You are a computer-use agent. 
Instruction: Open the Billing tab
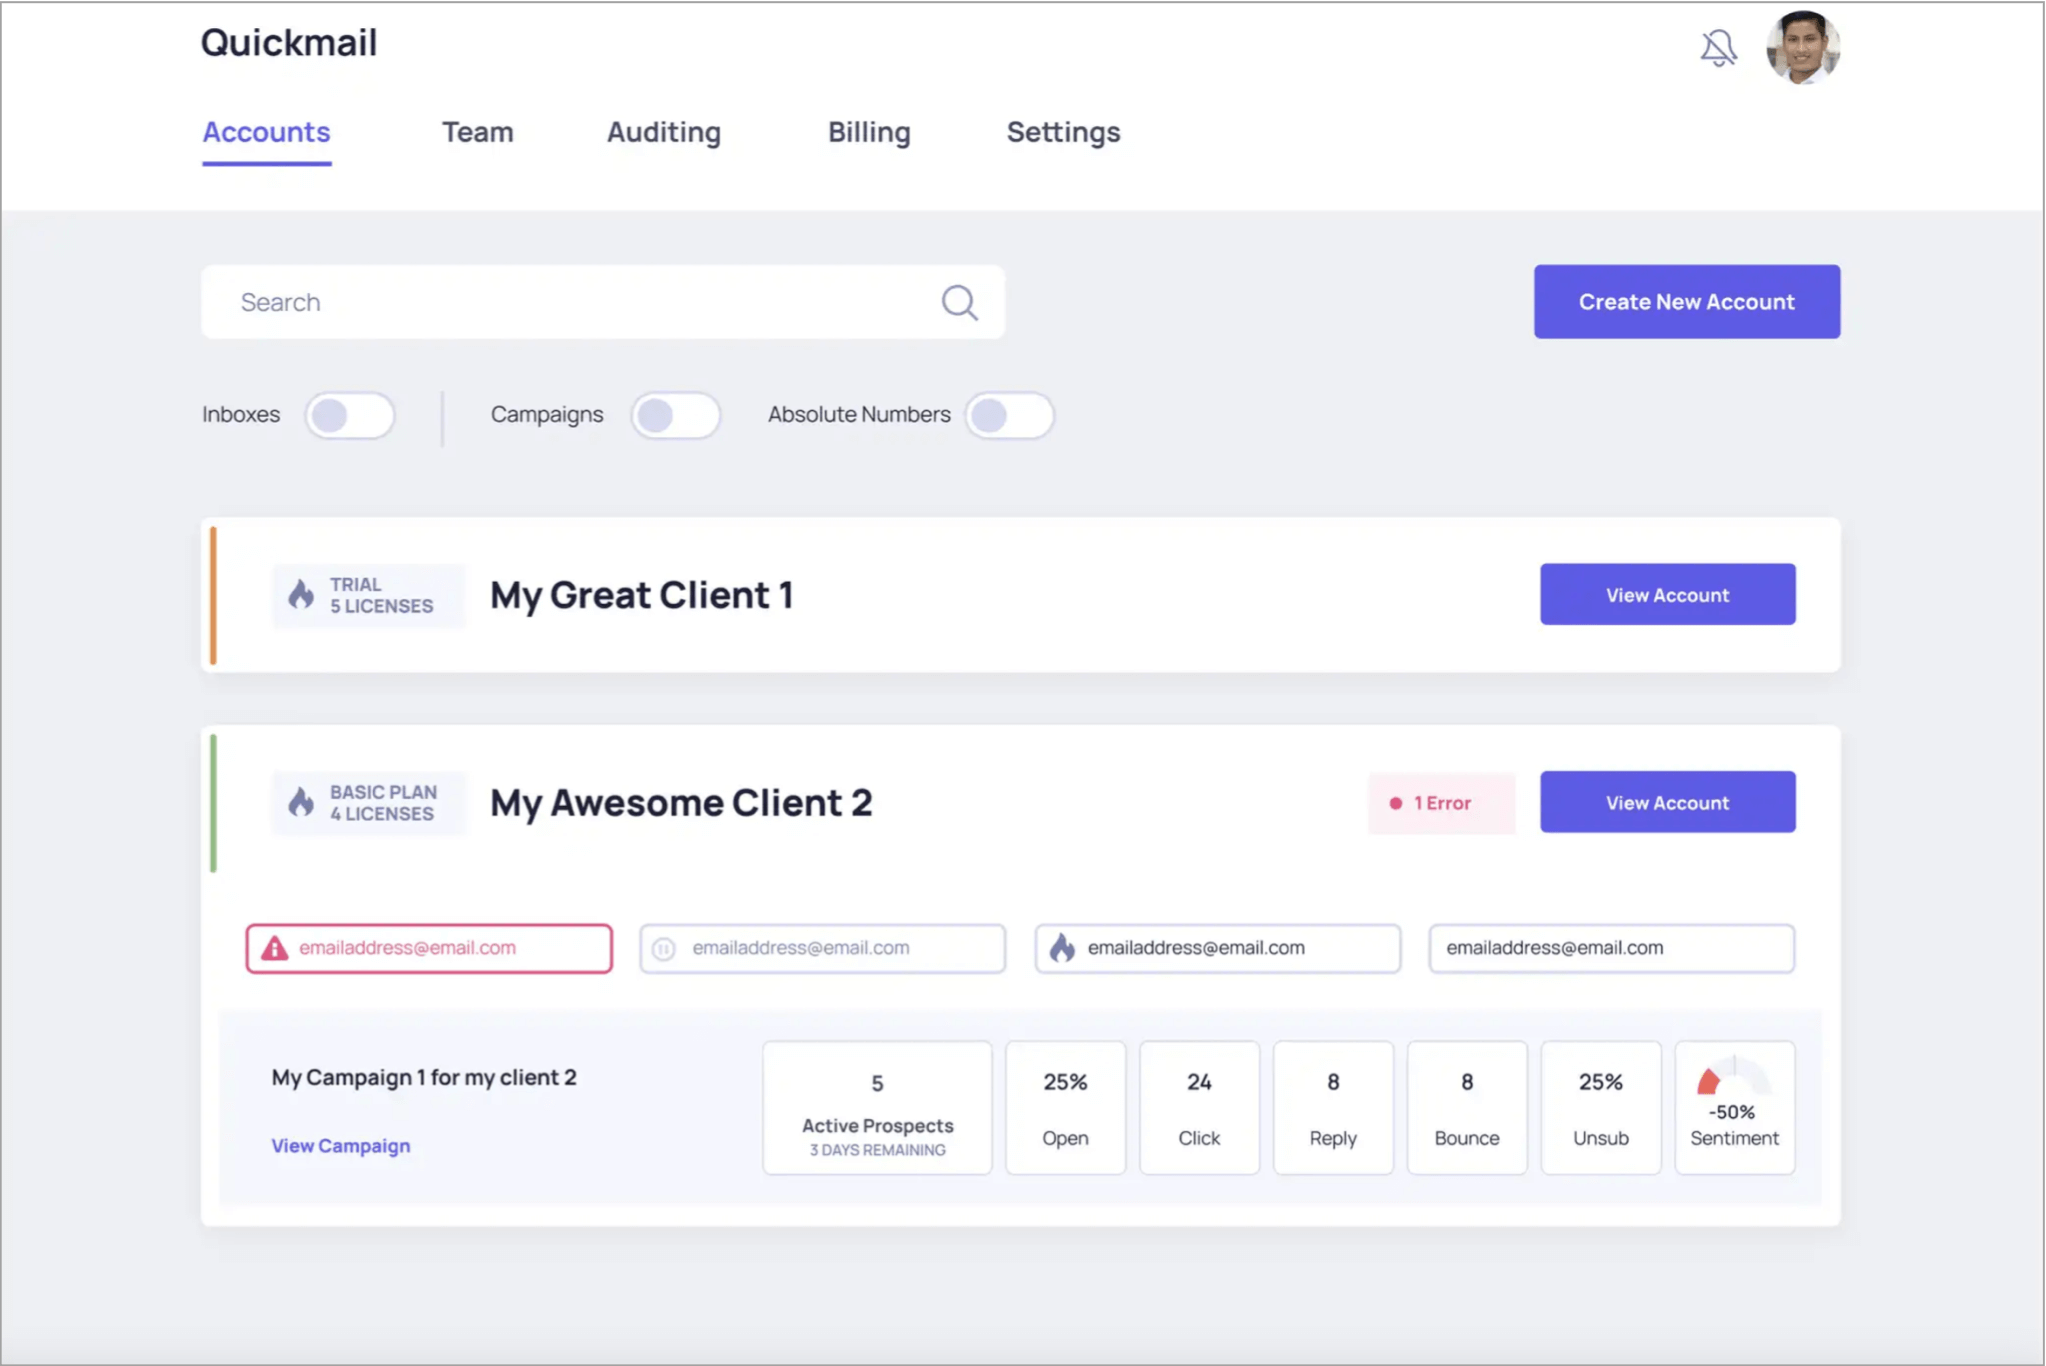coord(868,132)
